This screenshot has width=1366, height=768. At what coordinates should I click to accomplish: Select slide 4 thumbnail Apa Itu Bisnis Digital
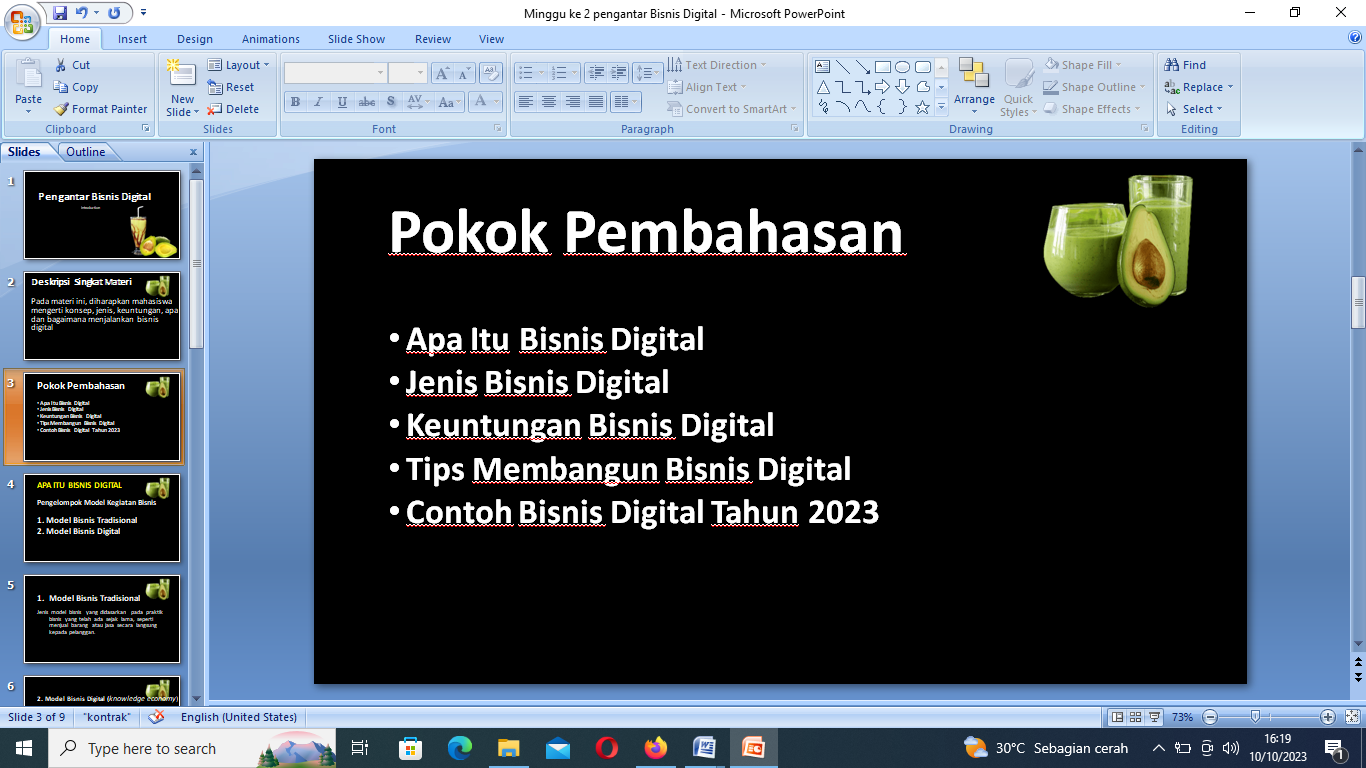102,518
